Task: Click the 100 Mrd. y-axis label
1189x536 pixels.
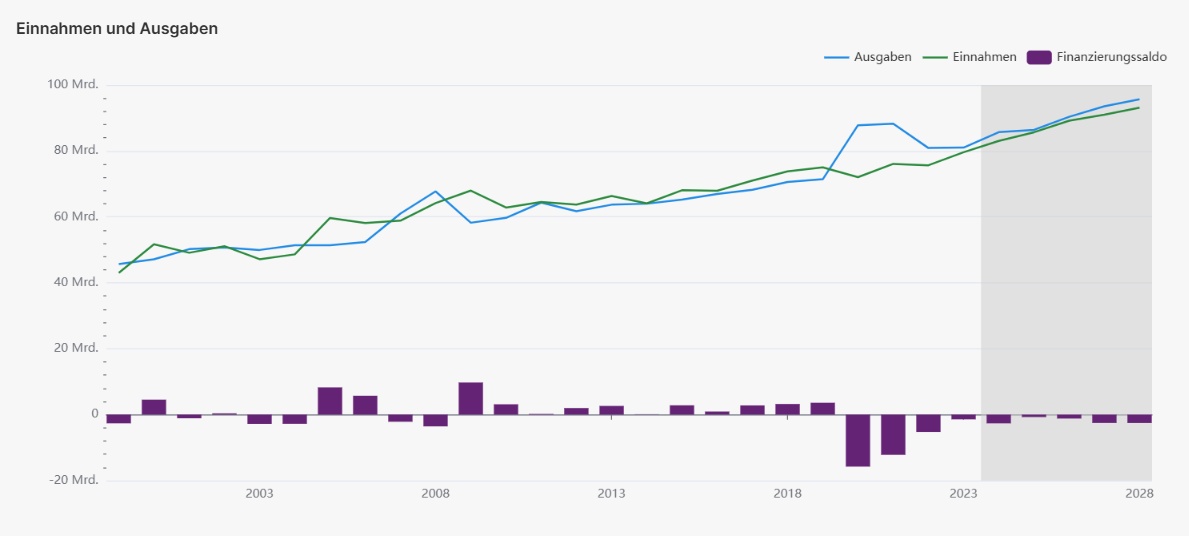Action: point(73,84)
